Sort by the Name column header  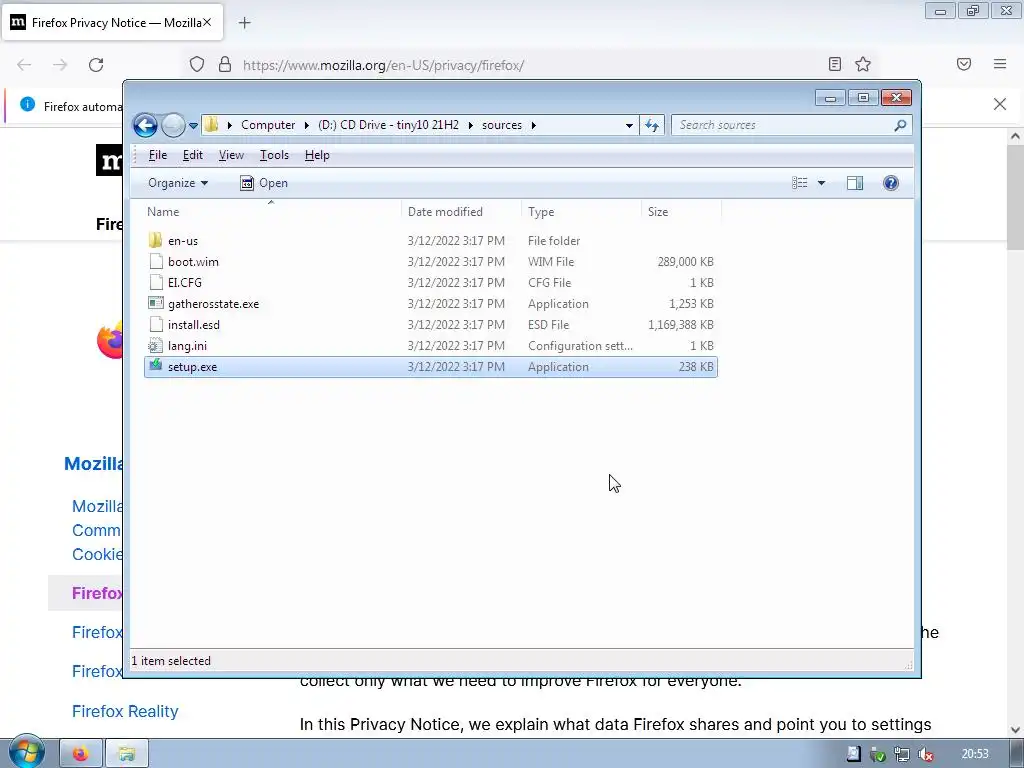271,212
